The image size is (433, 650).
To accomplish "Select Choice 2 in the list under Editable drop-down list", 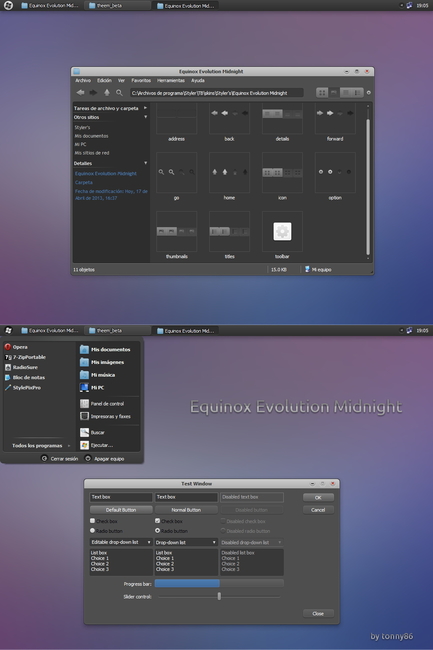I will (100, 564).
